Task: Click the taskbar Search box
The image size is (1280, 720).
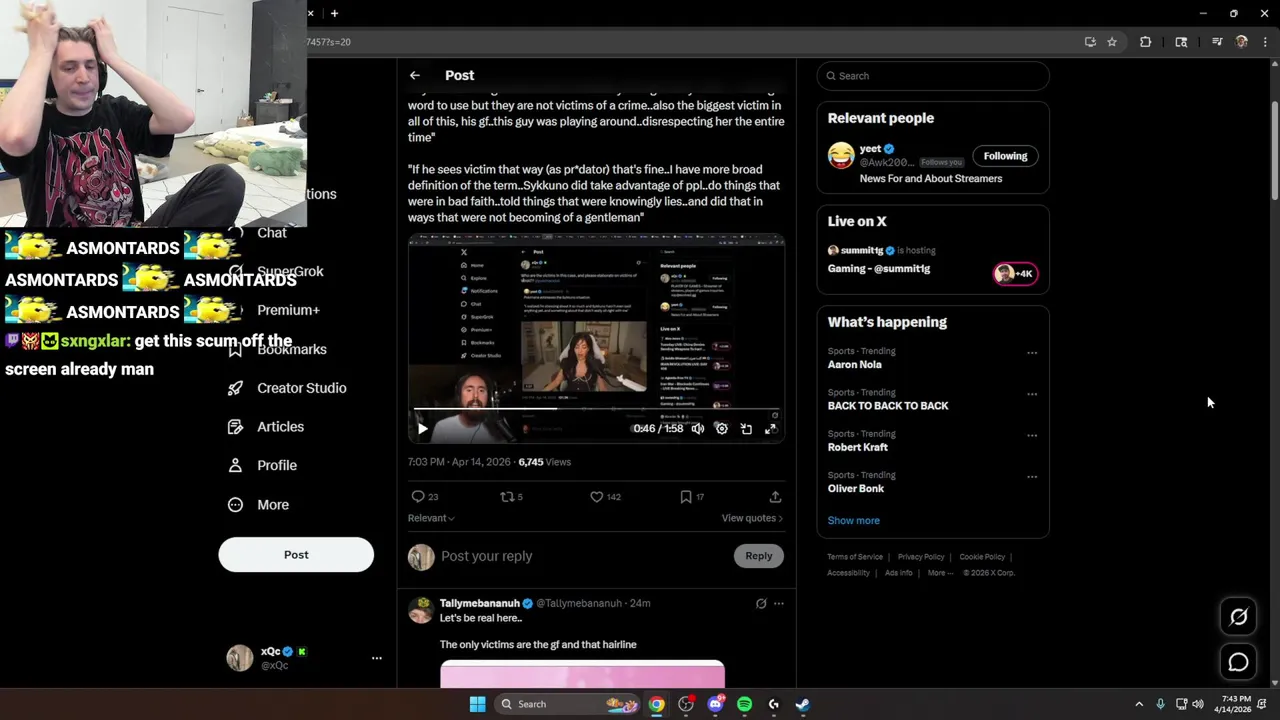Action: [568, 704]
